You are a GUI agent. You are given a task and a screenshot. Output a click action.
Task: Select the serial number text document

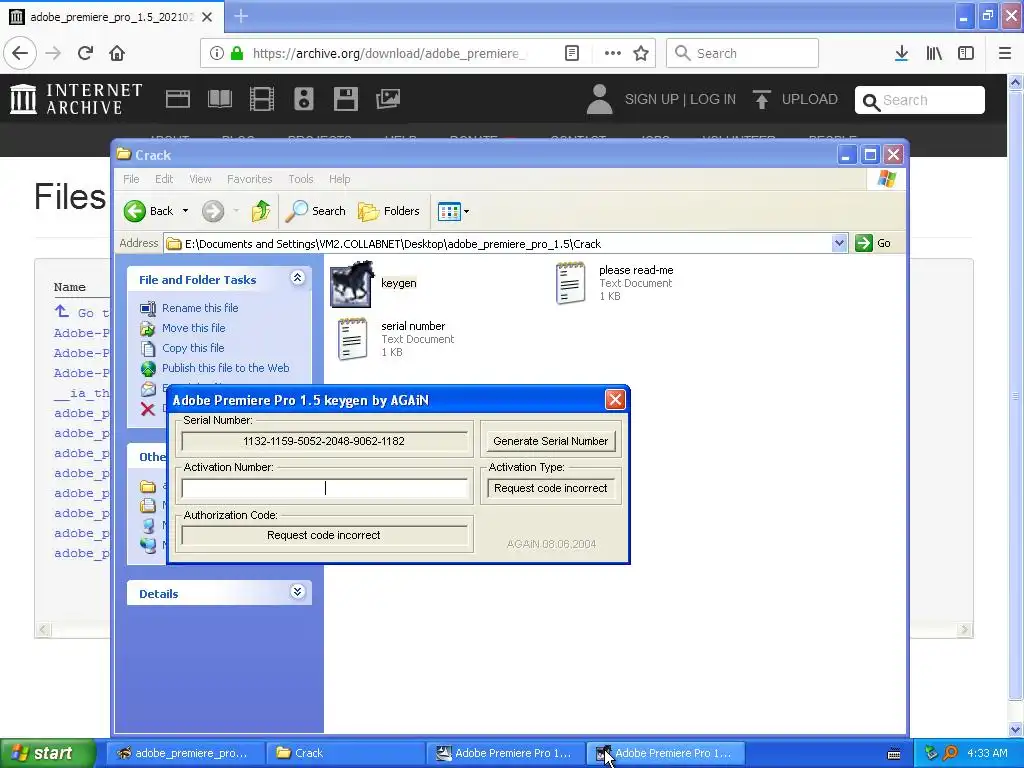[x=396, y=339]
